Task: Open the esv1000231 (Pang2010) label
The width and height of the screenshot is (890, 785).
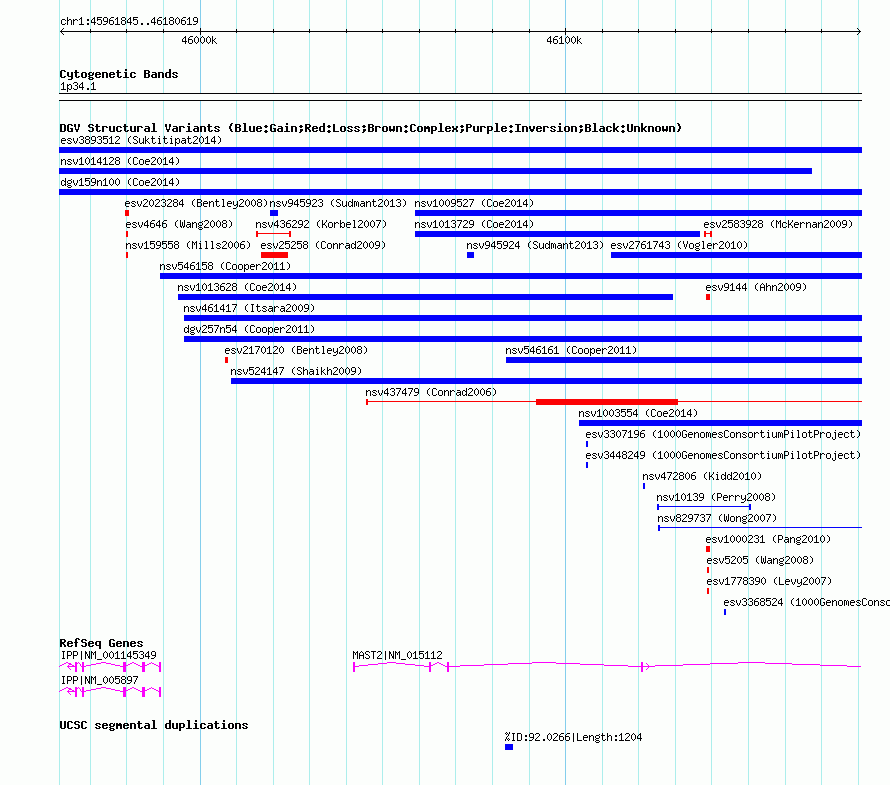Action: click(768, 539)
